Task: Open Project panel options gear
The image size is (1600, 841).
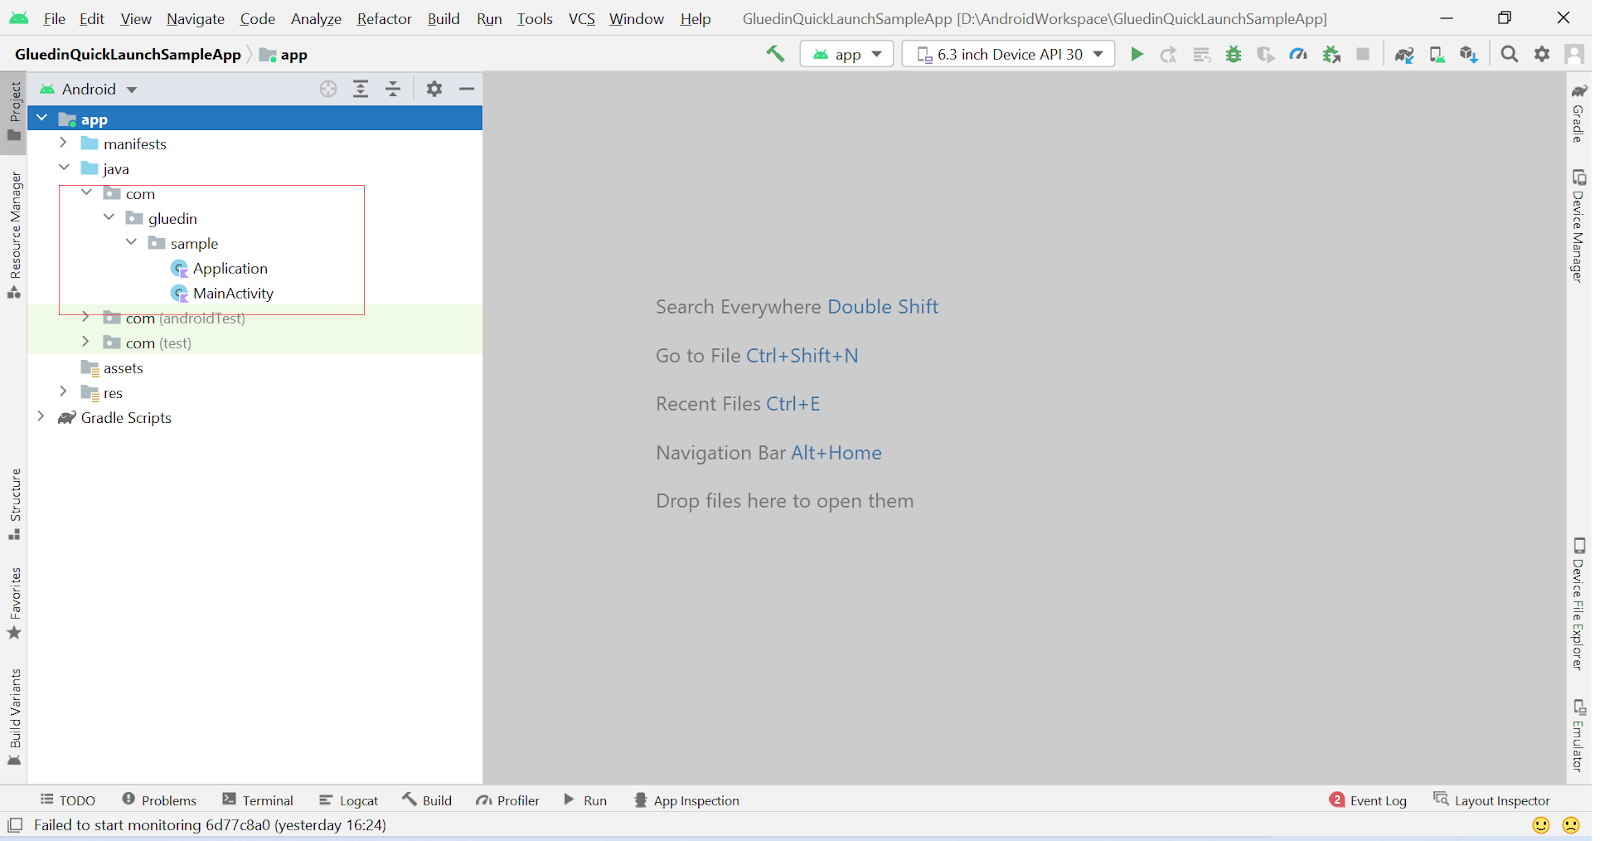Action: point(434,89)
